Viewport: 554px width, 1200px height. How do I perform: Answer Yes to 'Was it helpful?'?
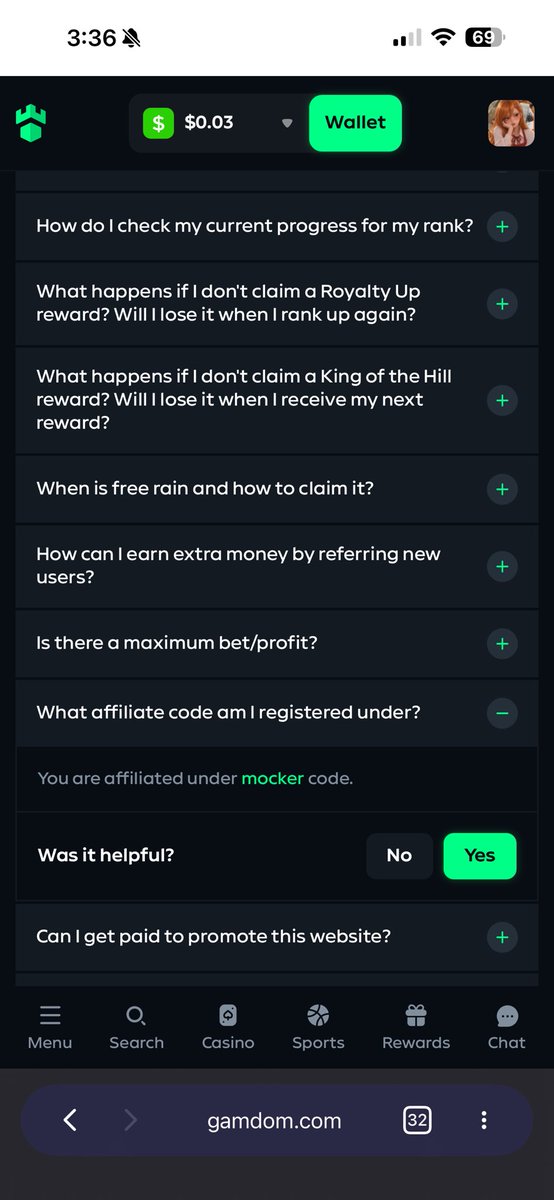tap(480, 855)
